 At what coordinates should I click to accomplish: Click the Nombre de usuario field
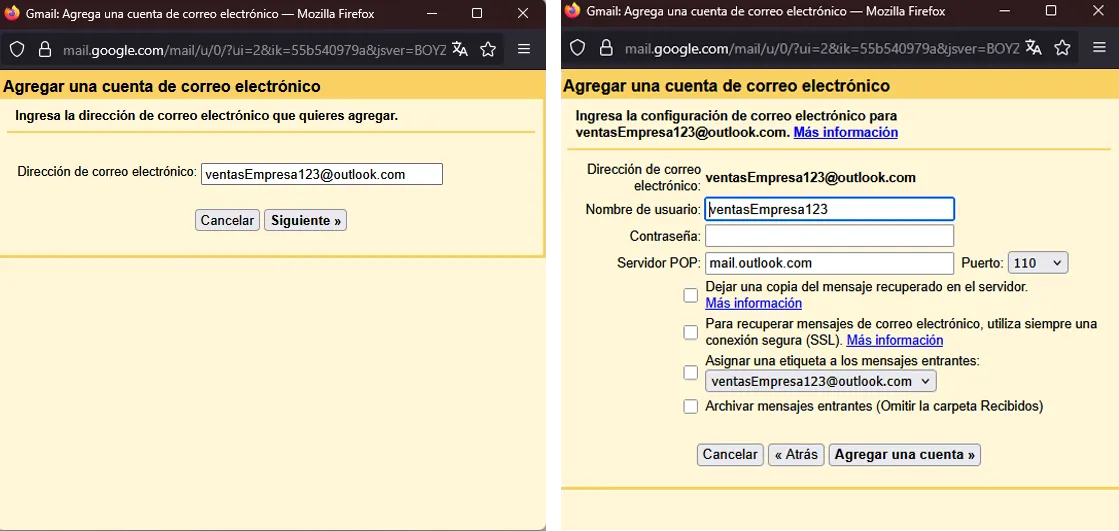pos(829,209)
